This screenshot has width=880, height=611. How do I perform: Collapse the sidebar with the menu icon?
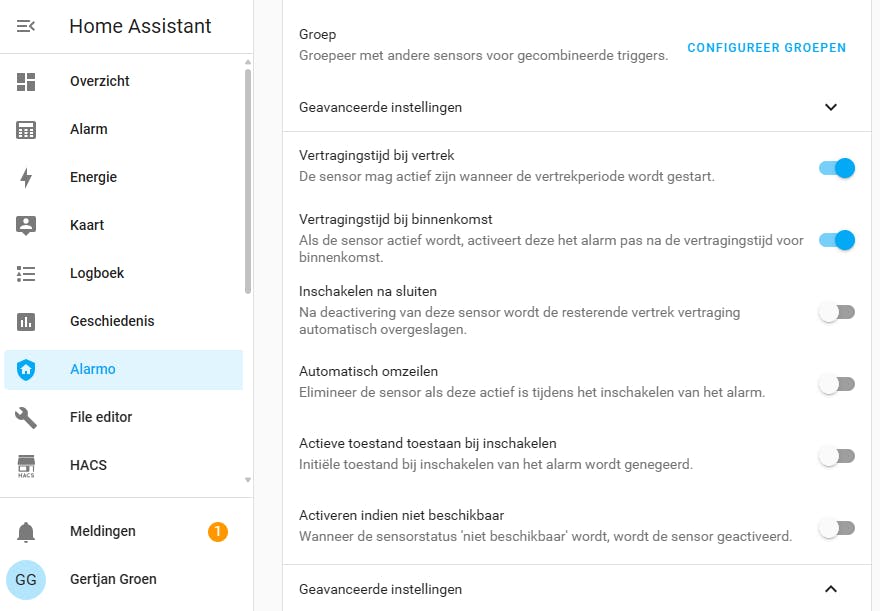point(26,26)
